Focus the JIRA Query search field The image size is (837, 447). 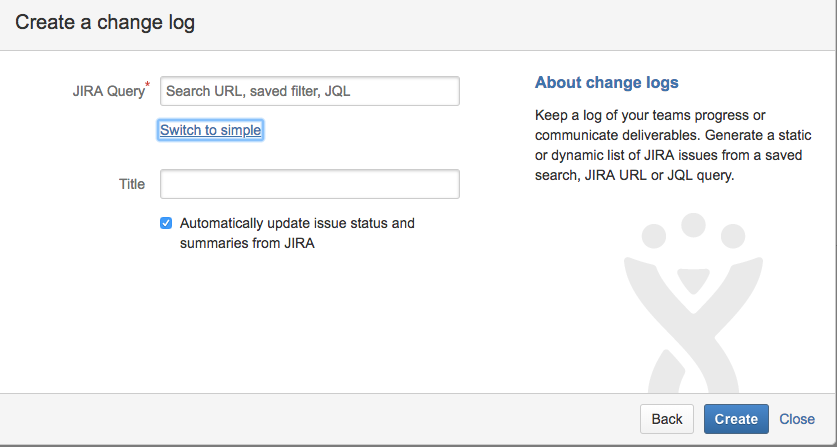pyautogui.click(x=310, y=91)
